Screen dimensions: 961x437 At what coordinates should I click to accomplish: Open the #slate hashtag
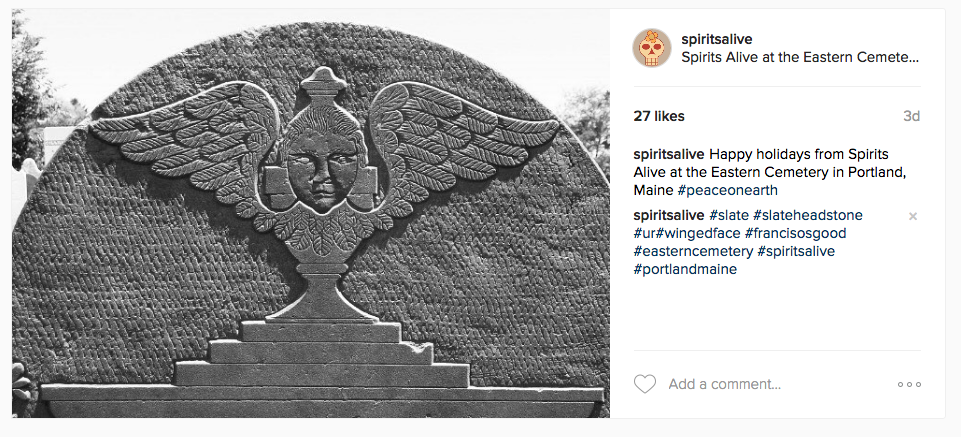[x=729, y=215]
